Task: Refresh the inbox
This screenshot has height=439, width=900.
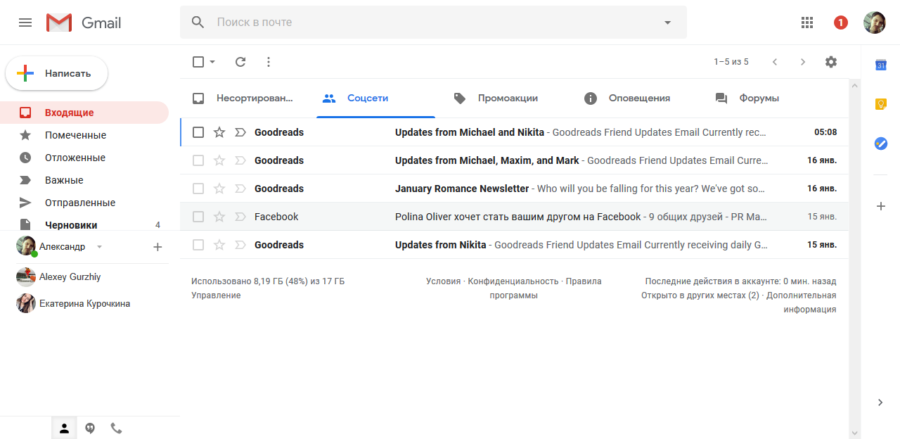Action: (x=240, y=62)
